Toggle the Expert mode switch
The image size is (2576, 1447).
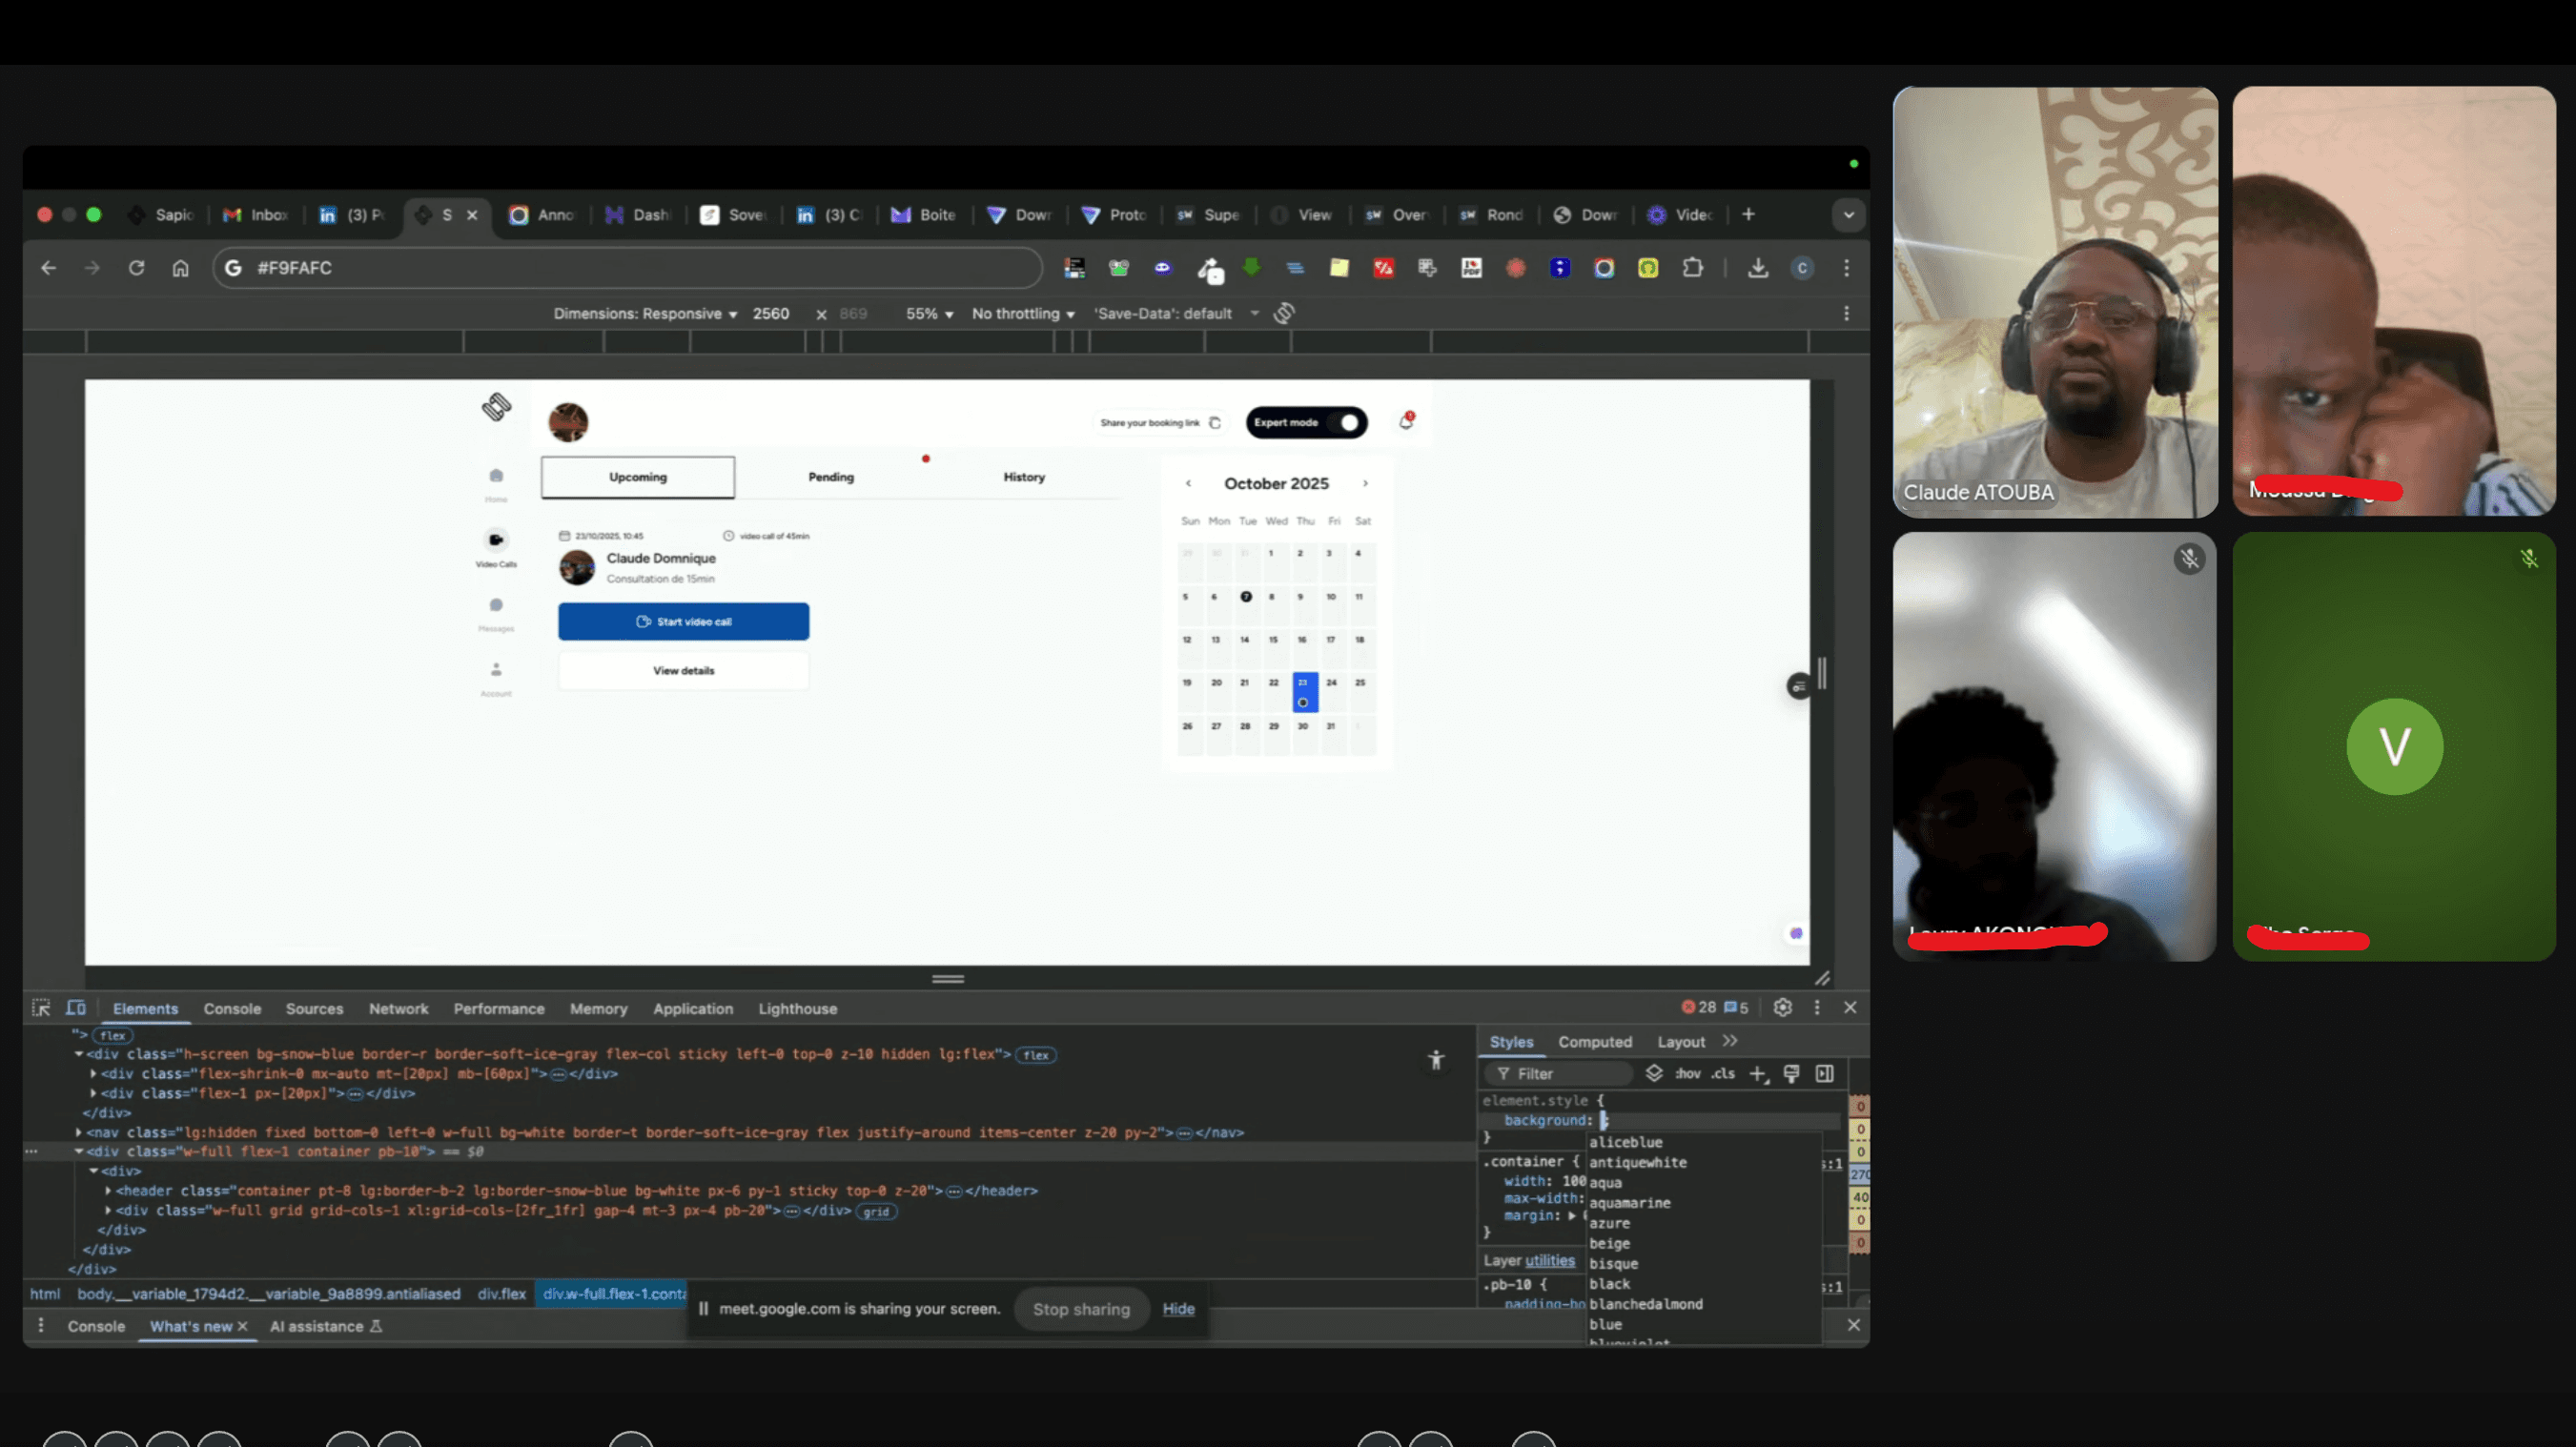tap(1347, 423)
